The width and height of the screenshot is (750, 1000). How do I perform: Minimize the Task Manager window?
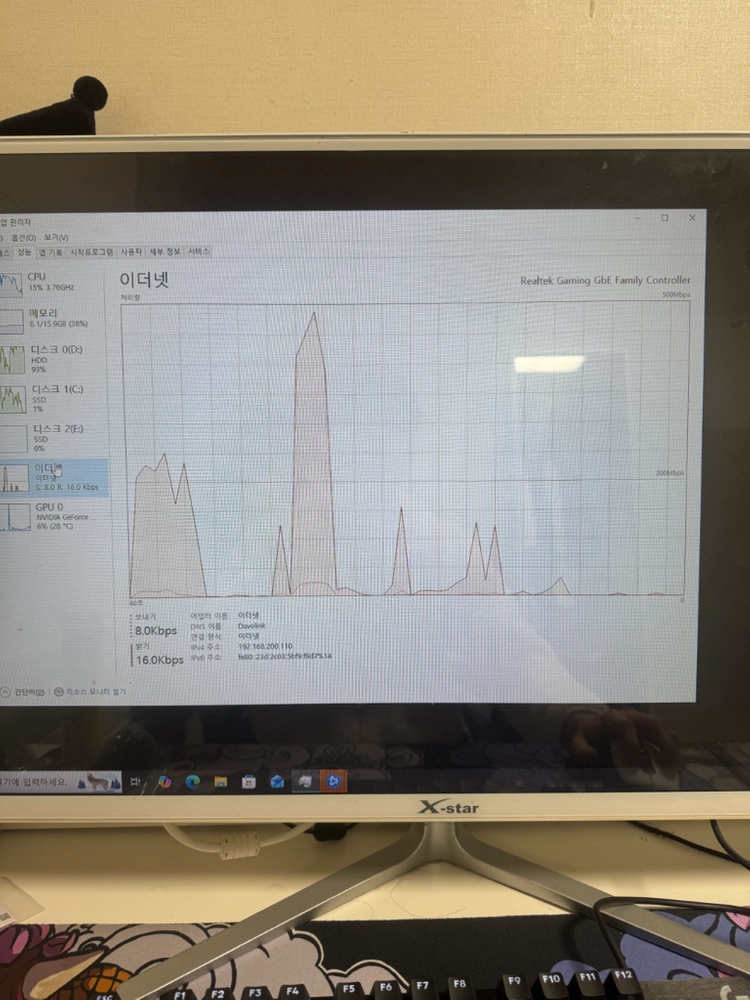(x=637, y=218)
